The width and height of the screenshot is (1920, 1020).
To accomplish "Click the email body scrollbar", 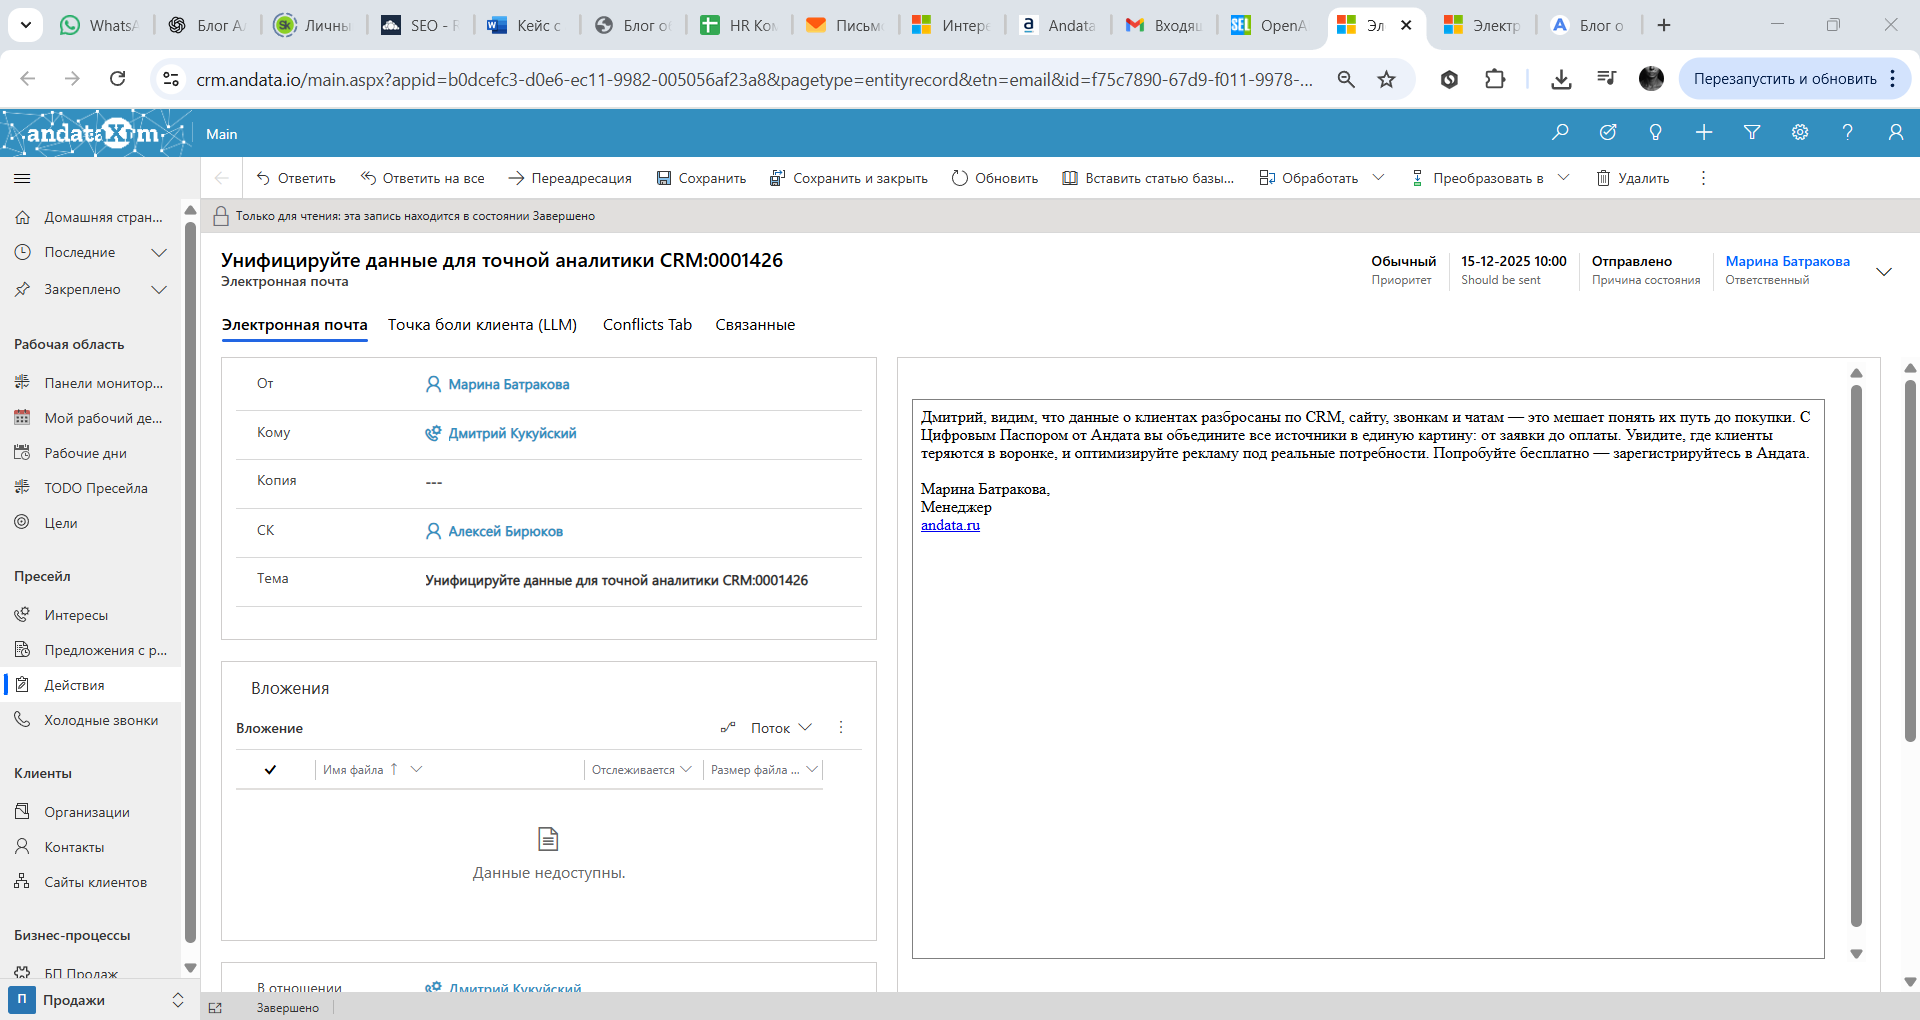I will [1856, 655].
